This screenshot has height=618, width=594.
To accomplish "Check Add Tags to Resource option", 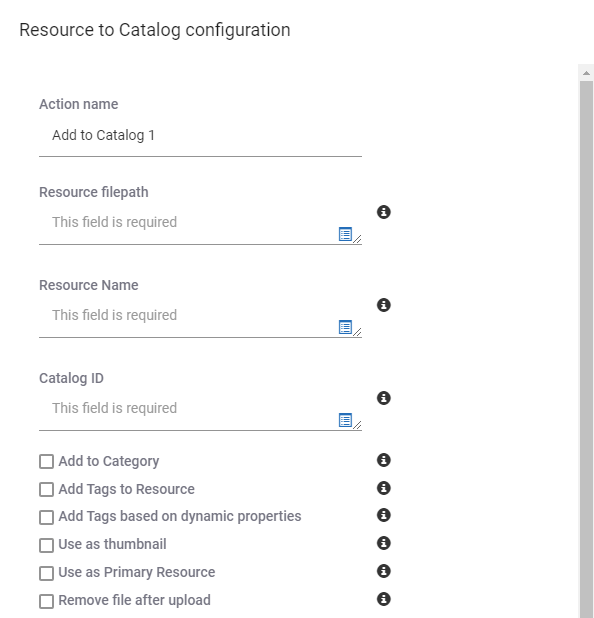I will tap(47, 490).
